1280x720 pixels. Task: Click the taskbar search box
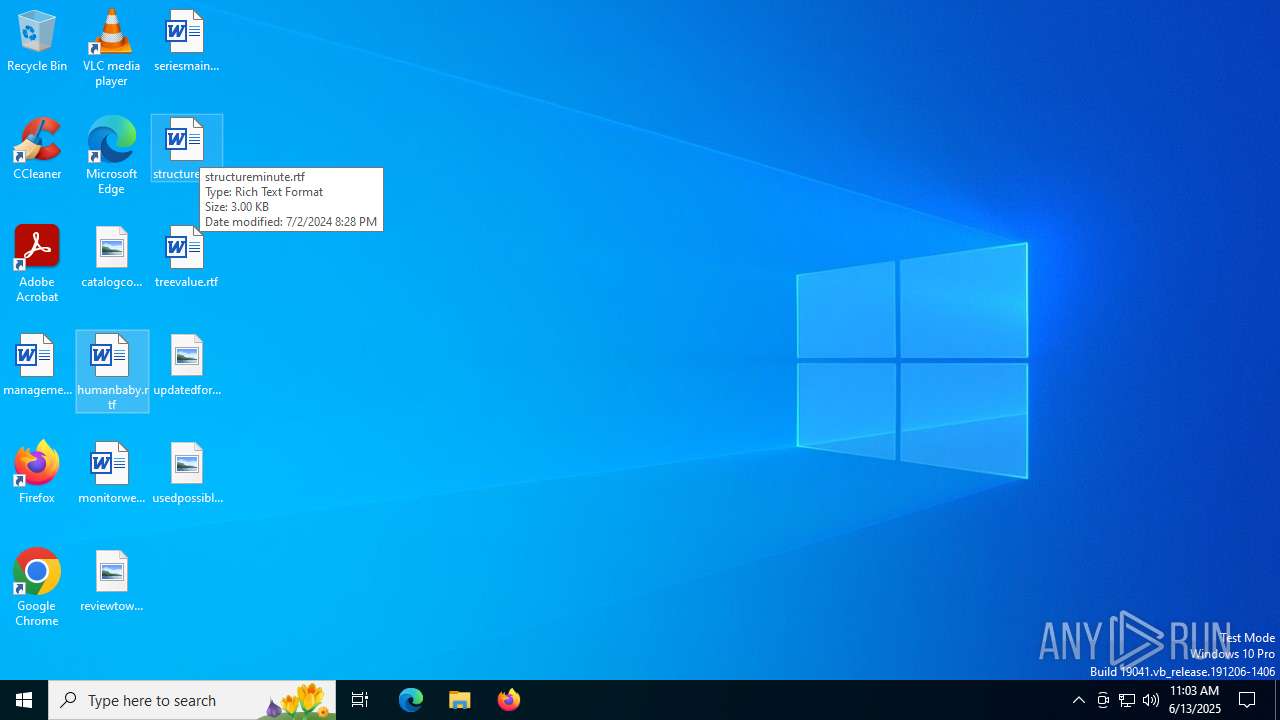192,700
